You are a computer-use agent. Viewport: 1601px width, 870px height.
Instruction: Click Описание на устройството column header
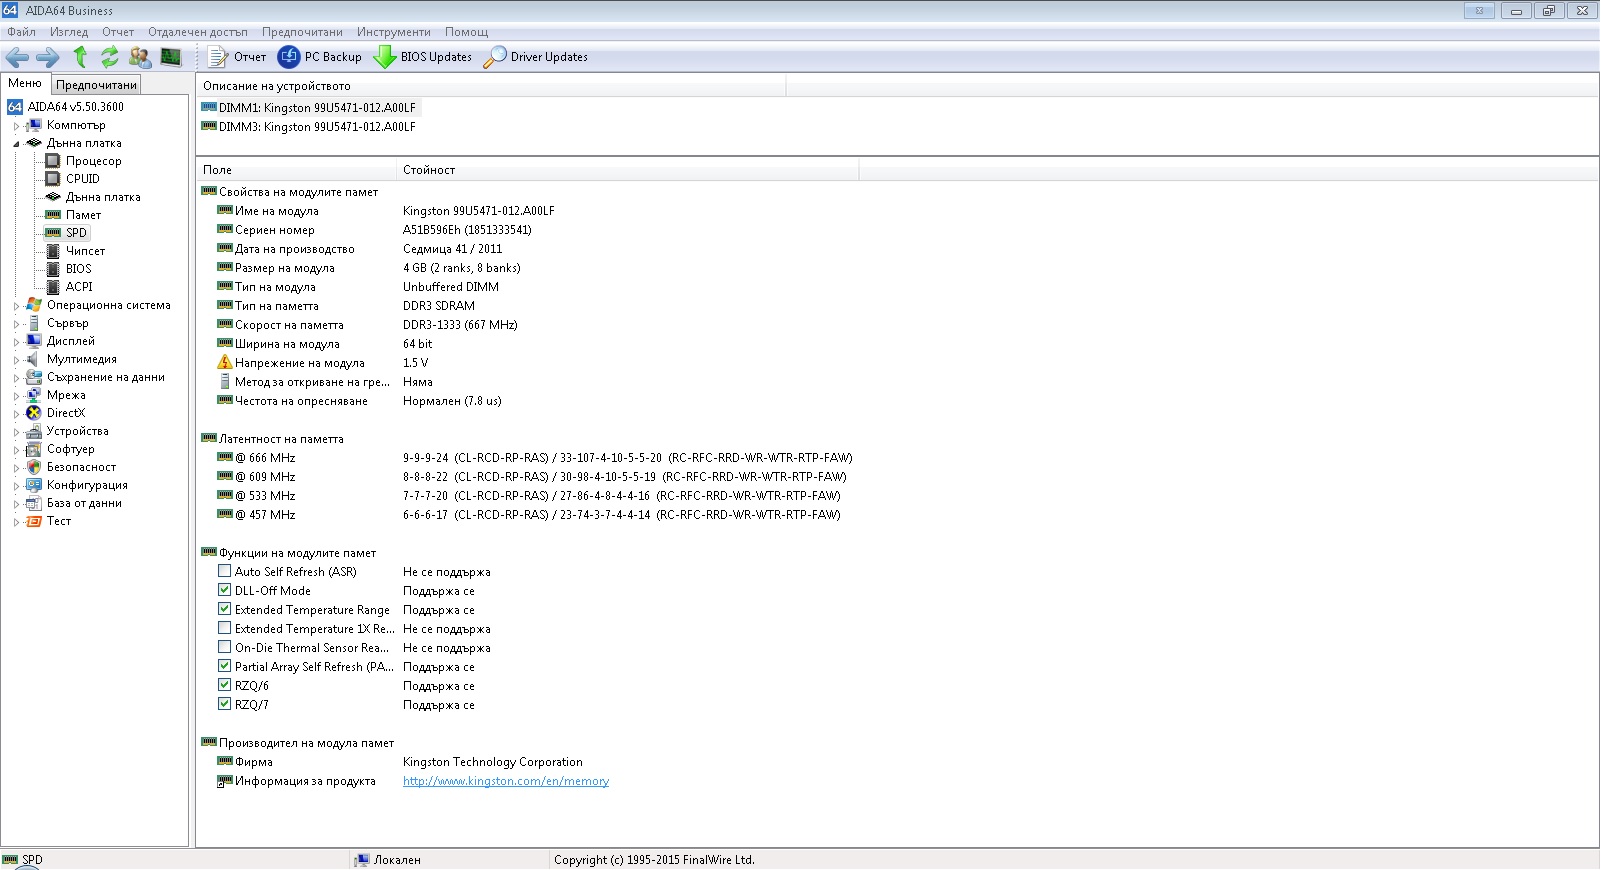coord(491,86)
